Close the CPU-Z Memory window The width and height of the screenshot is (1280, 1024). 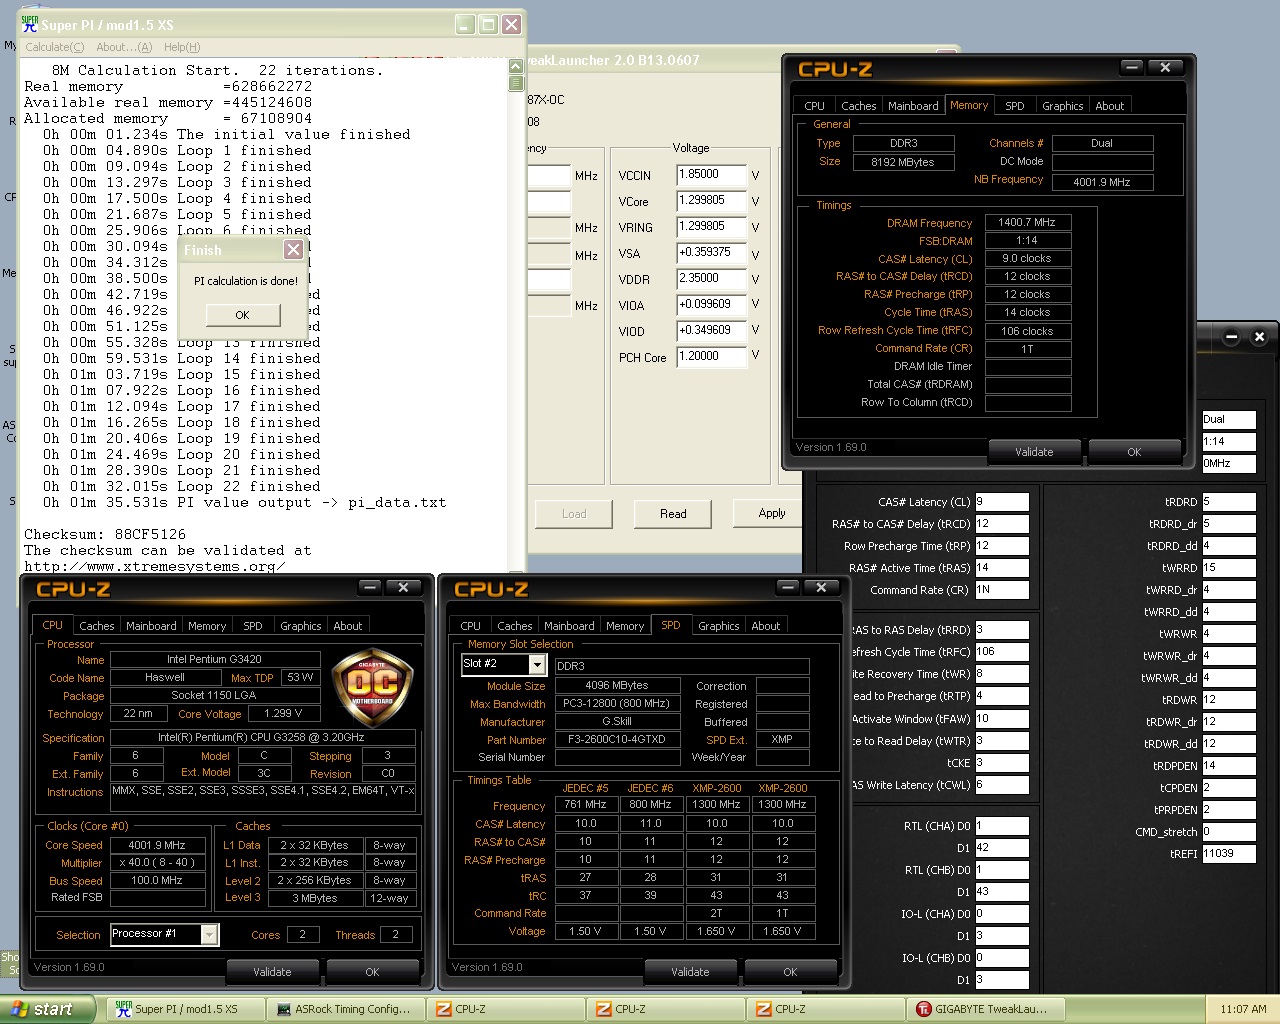tap(1165, 67)
